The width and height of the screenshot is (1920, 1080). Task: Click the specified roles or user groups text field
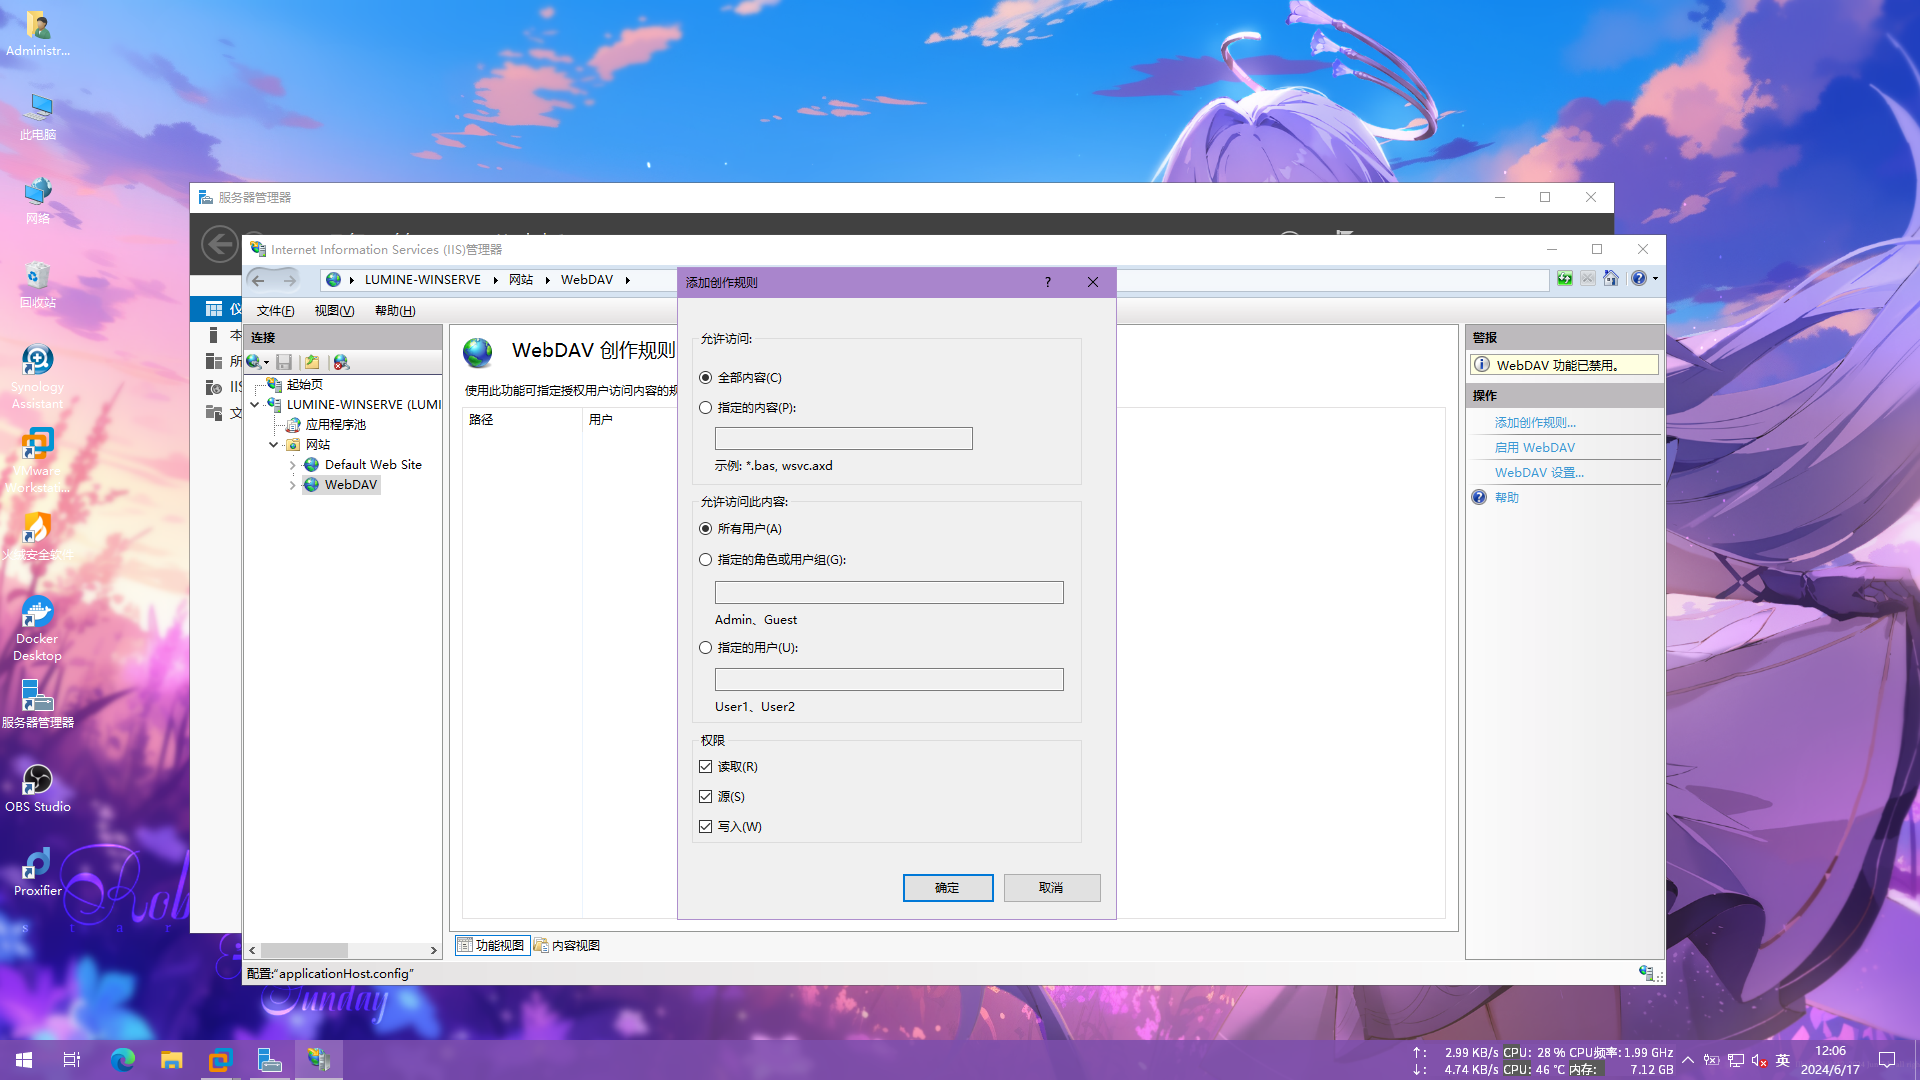click(888, 593)
